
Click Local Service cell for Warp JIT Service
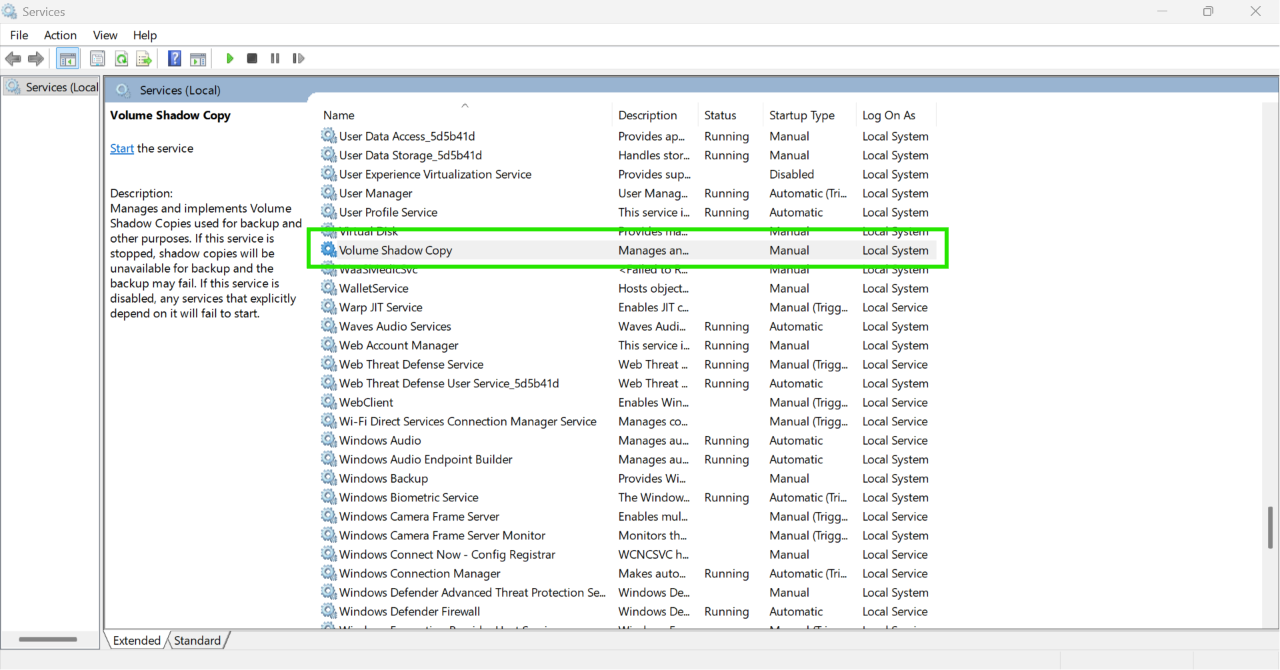tap(895, 307)
